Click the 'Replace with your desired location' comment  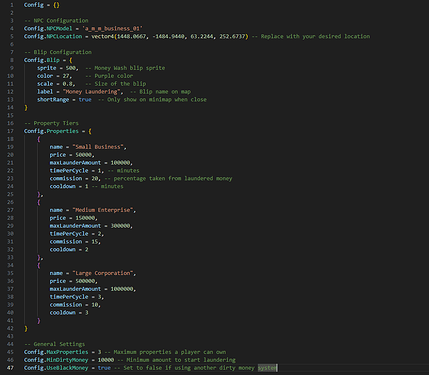[315, 36]
